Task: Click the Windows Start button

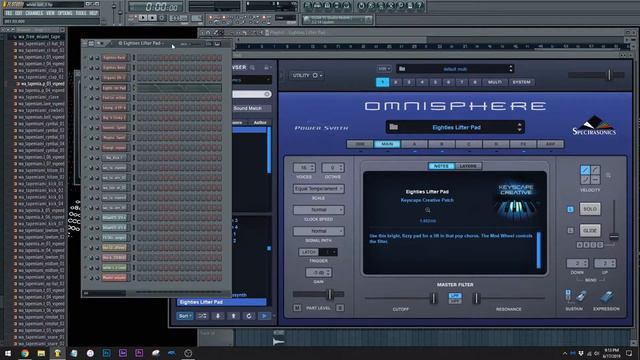Action: point(8,353)
